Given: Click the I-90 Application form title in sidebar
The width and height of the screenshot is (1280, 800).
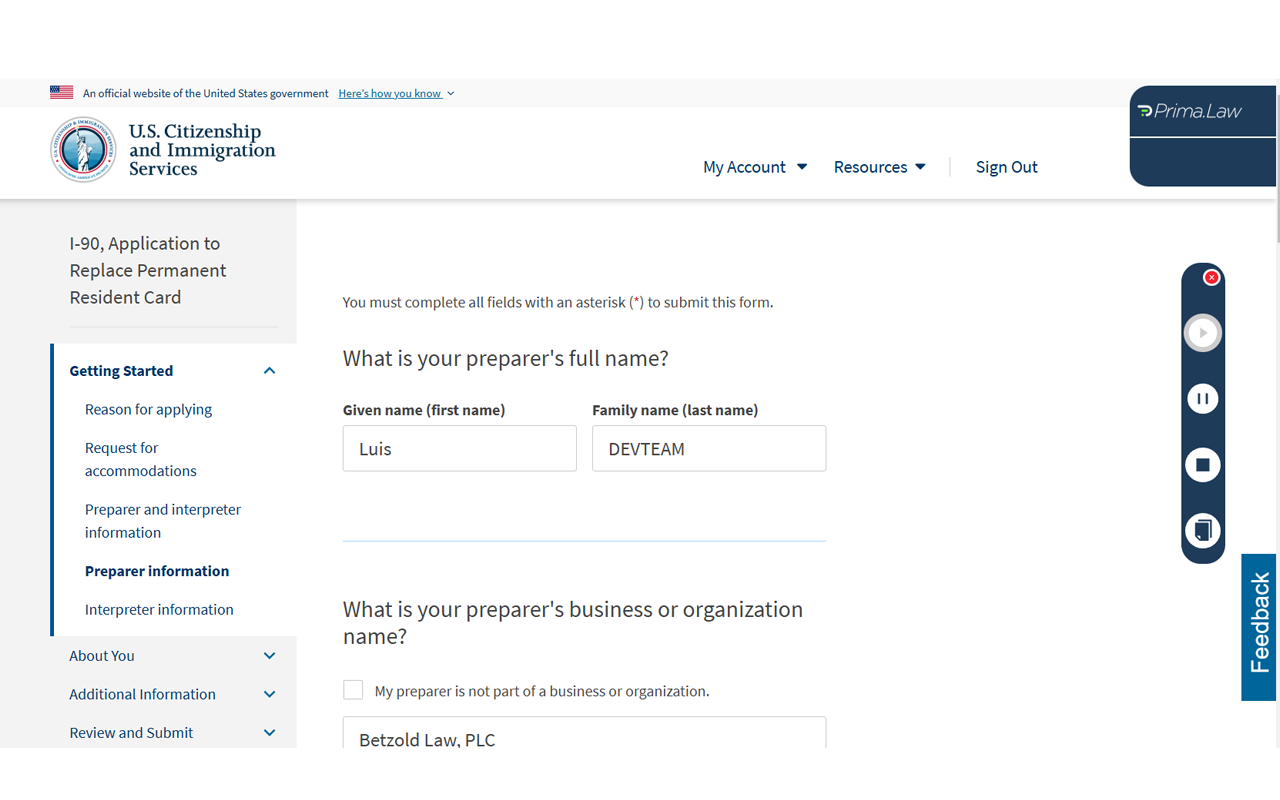Looking at the screenshot, I should [148, 270].
